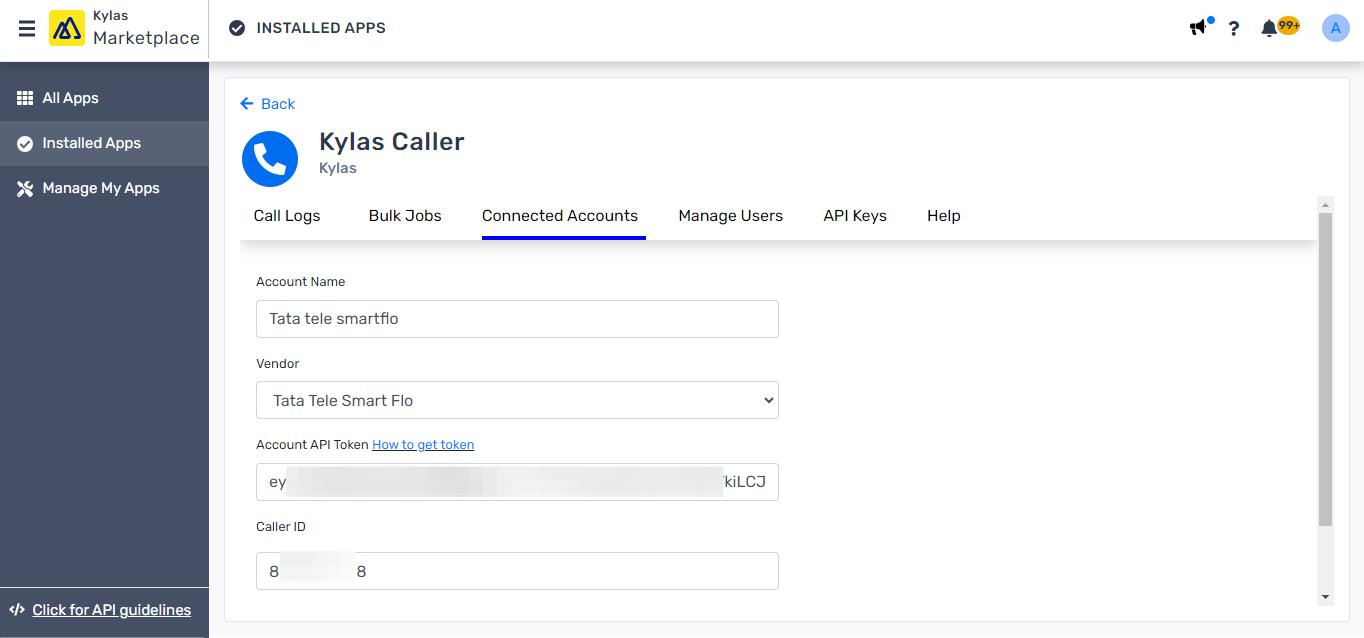The height and width of the screenshot is (638, 1364).
Task: Click the scrollbar down arrow
Action: 1326,597
